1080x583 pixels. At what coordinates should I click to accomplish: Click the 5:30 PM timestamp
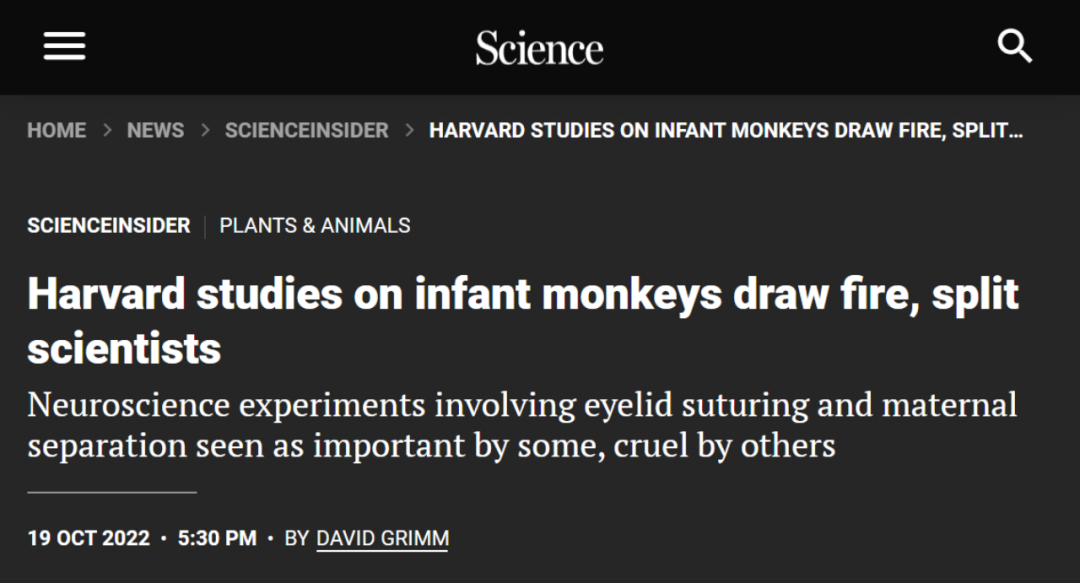[x=217, y=538]
